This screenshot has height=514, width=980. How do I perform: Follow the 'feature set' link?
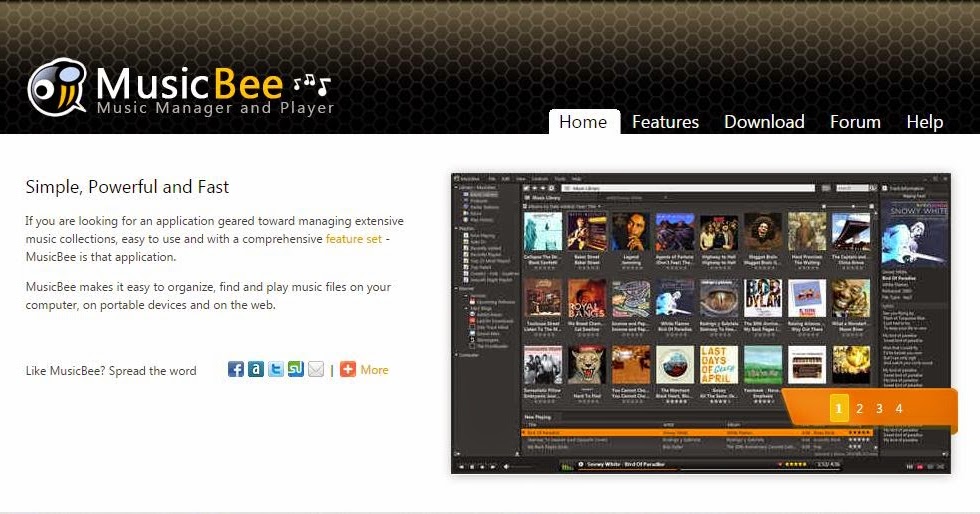pos(354,239)
